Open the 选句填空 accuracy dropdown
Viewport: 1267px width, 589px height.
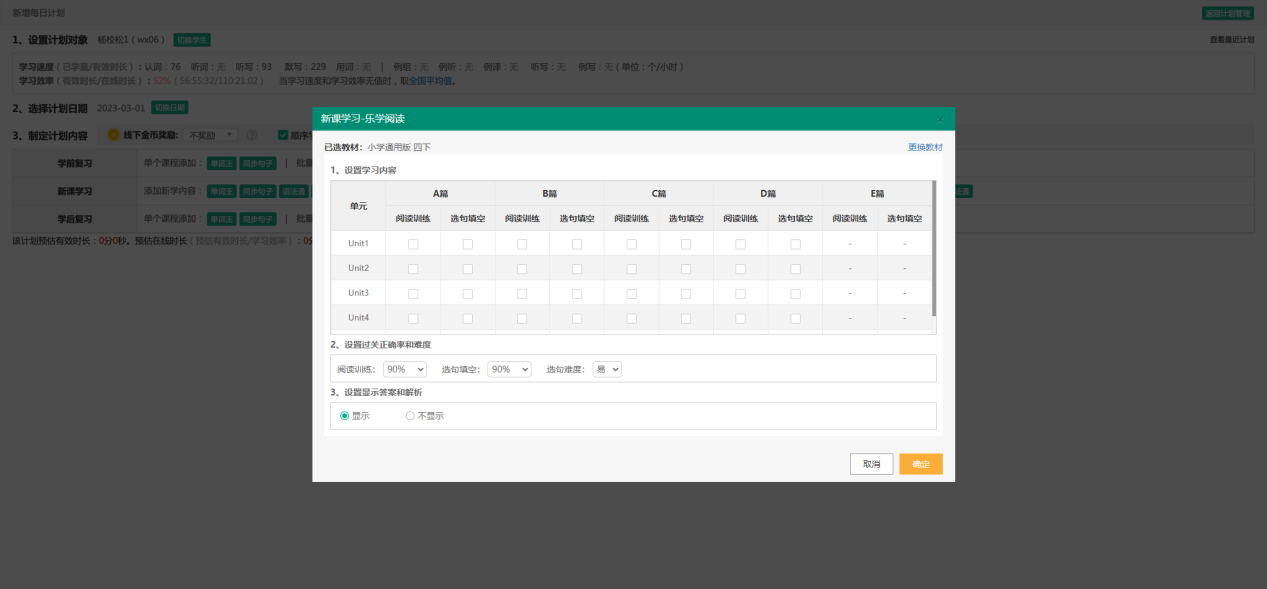pos(509,369)
